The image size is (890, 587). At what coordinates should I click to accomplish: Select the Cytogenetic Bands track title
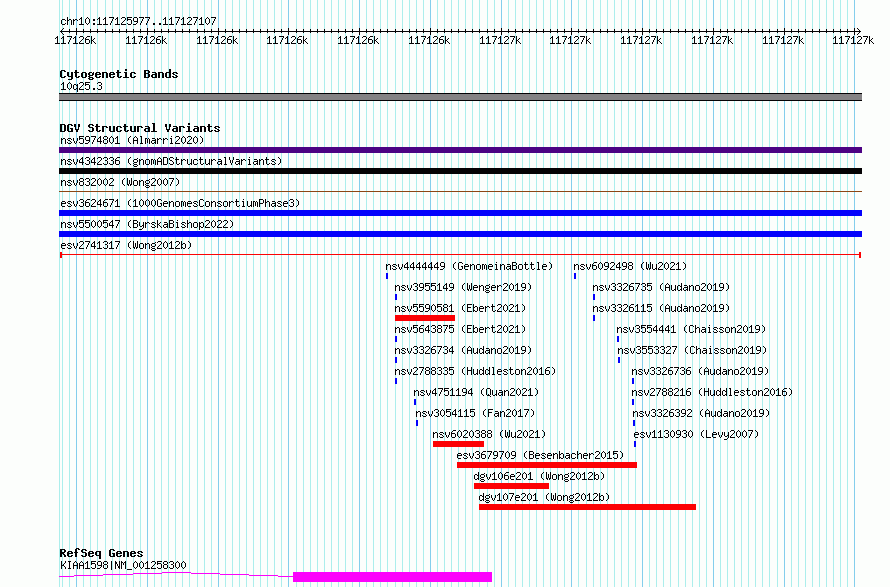pyautogui.click(x=119, y=74)
